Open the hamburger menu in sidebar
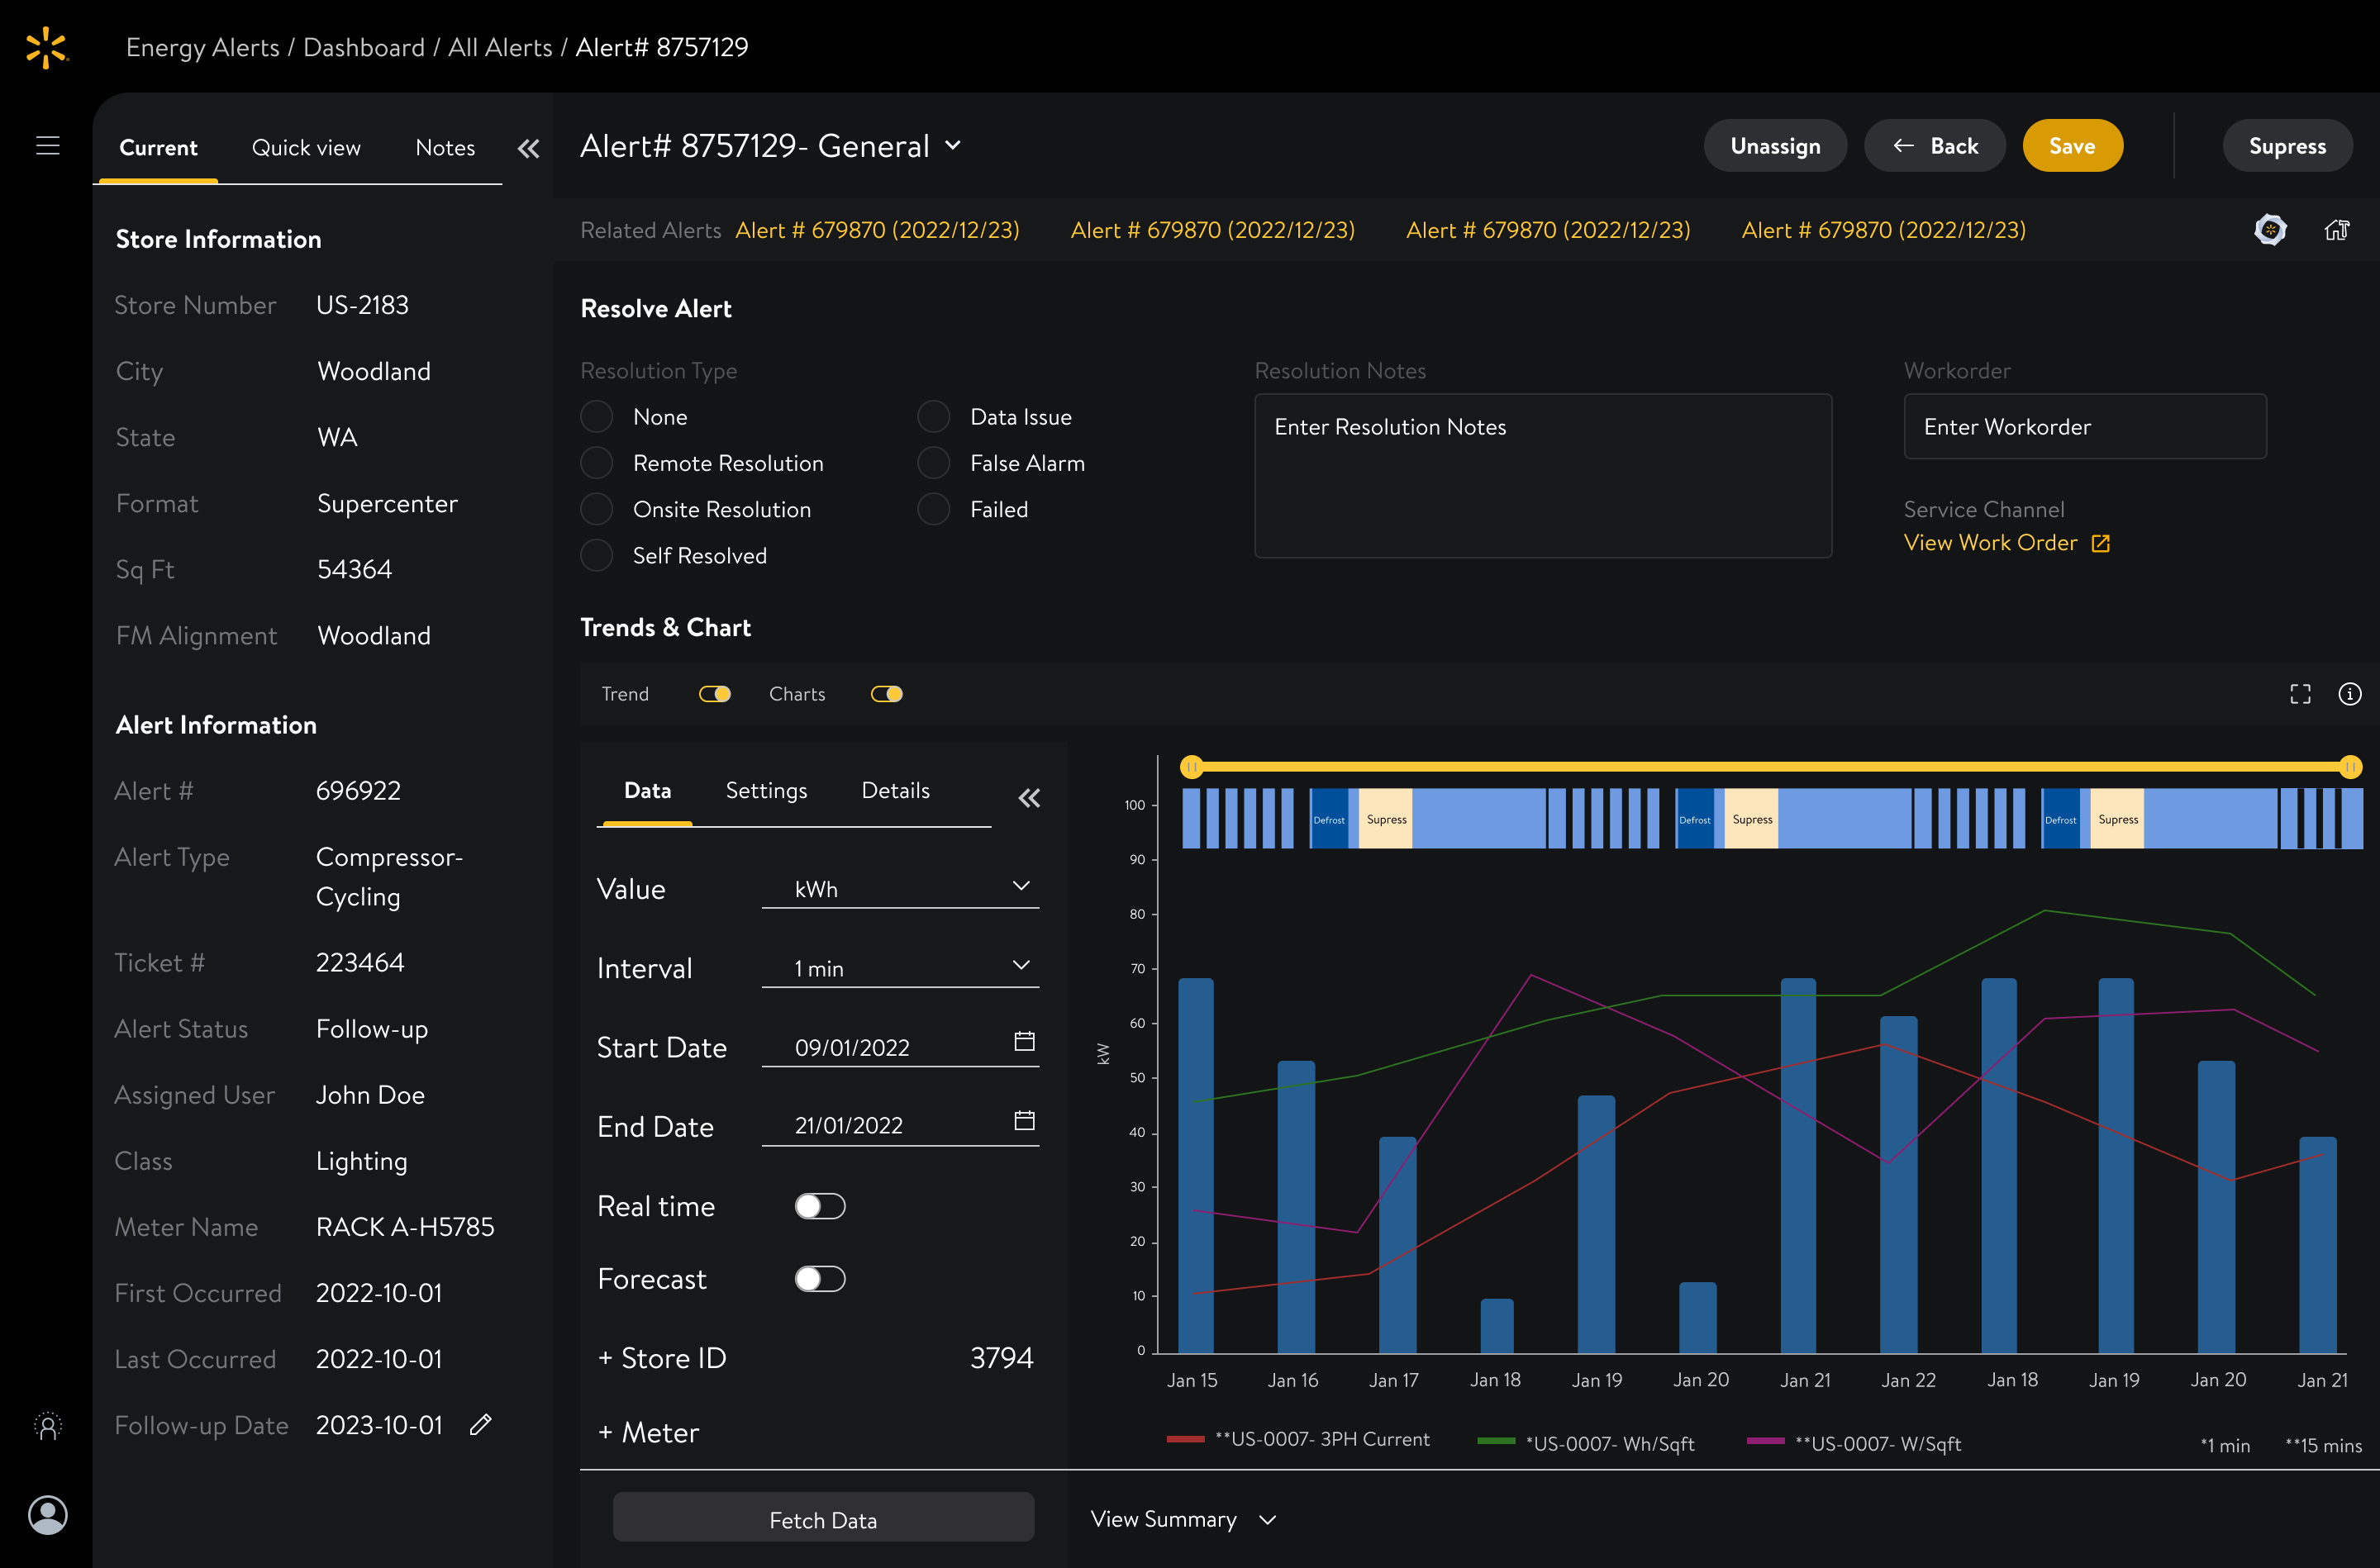The width and height of the screenshot is (2380, 1568). [48, 146]
